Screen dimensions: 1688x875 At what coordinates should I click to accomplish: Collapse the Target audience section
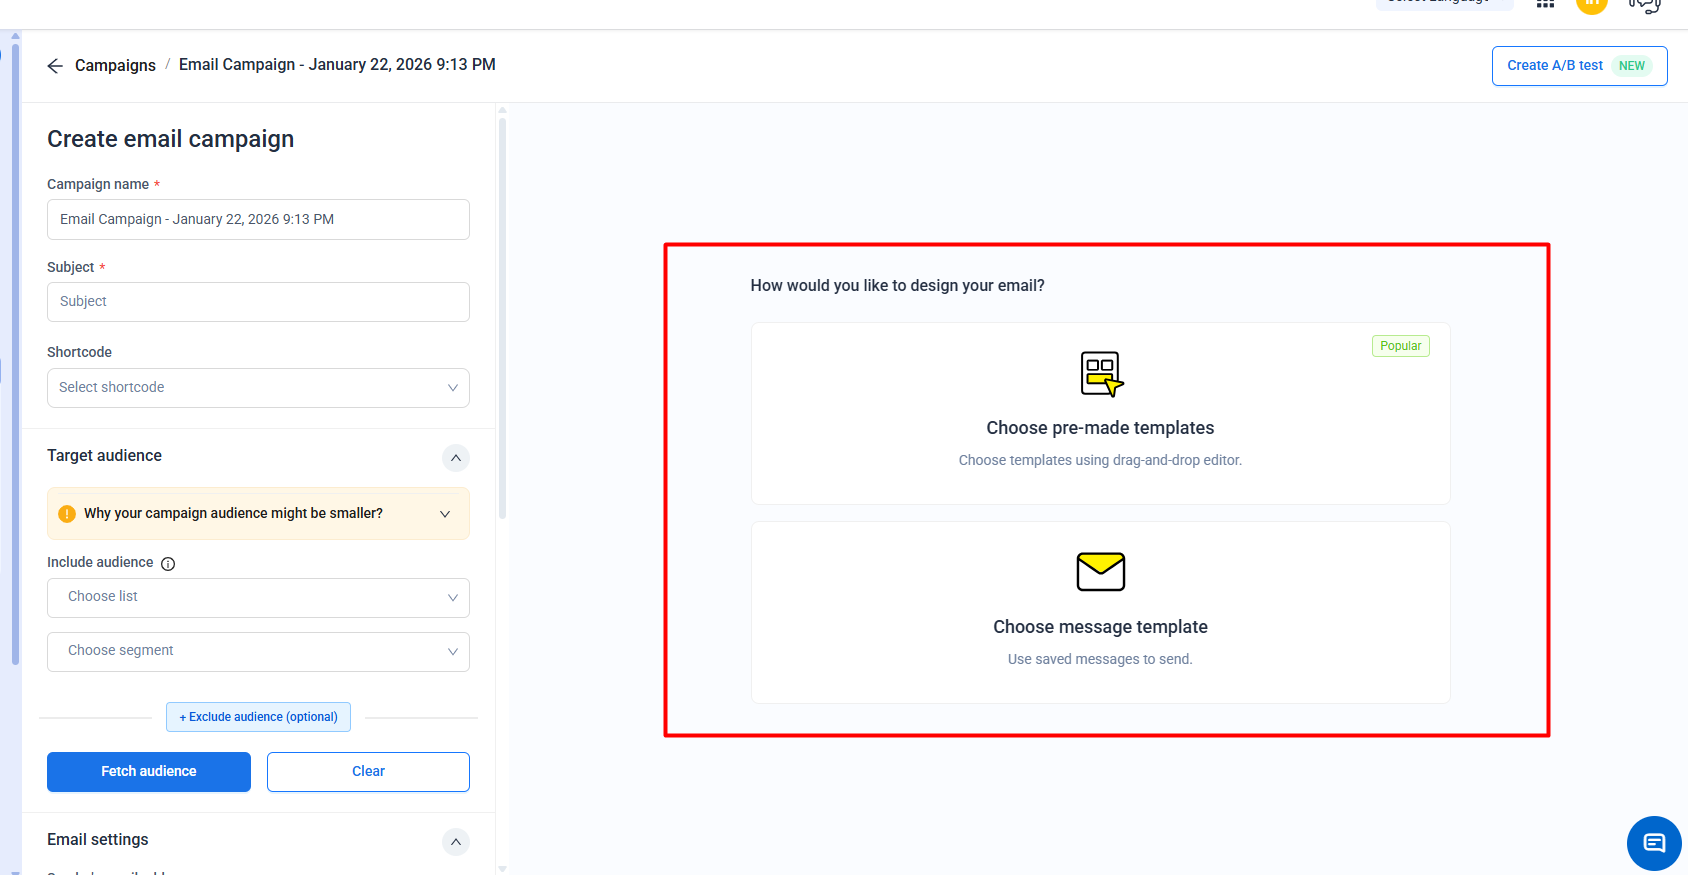455,458
